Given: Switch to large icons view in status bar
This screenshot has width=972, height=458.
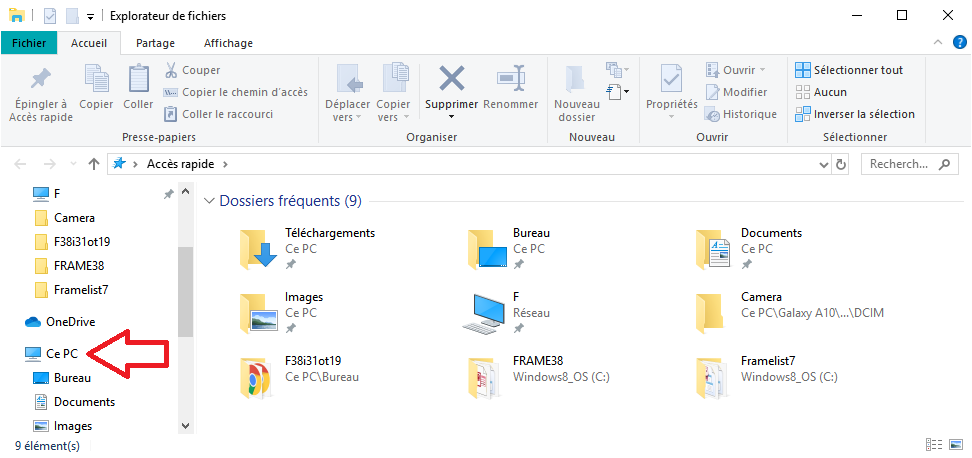Looking at the screenshot, I should (x=955, y=444).
